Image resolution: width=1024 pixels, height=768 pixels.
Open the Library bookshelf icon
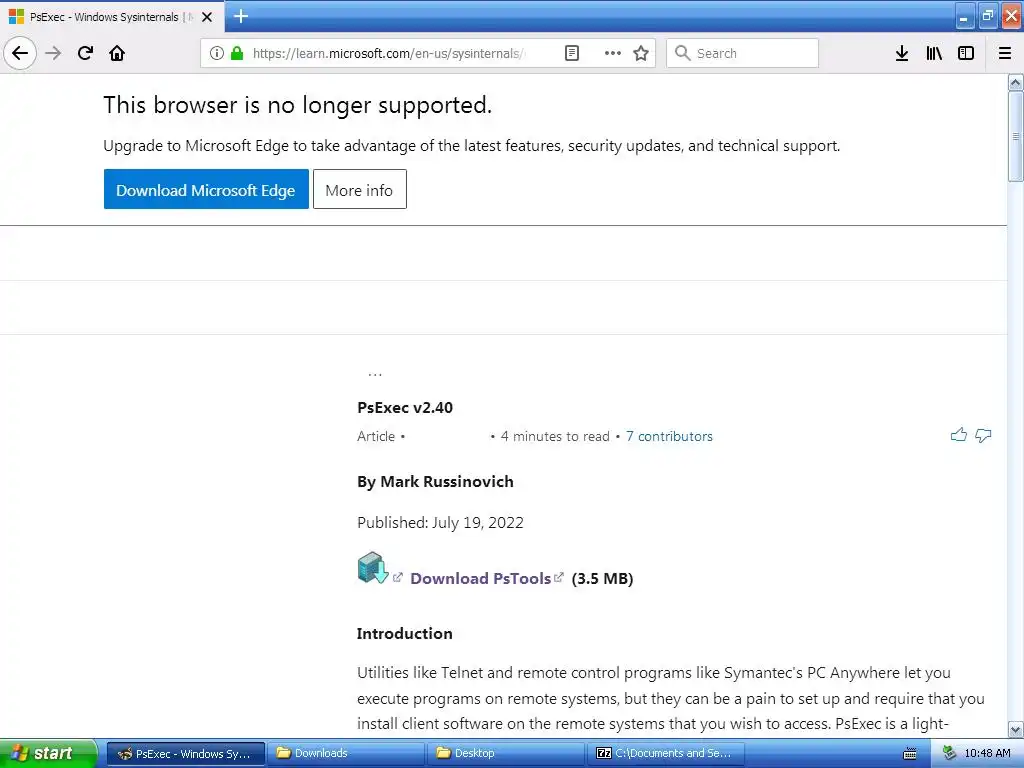(x=934, y=53)
